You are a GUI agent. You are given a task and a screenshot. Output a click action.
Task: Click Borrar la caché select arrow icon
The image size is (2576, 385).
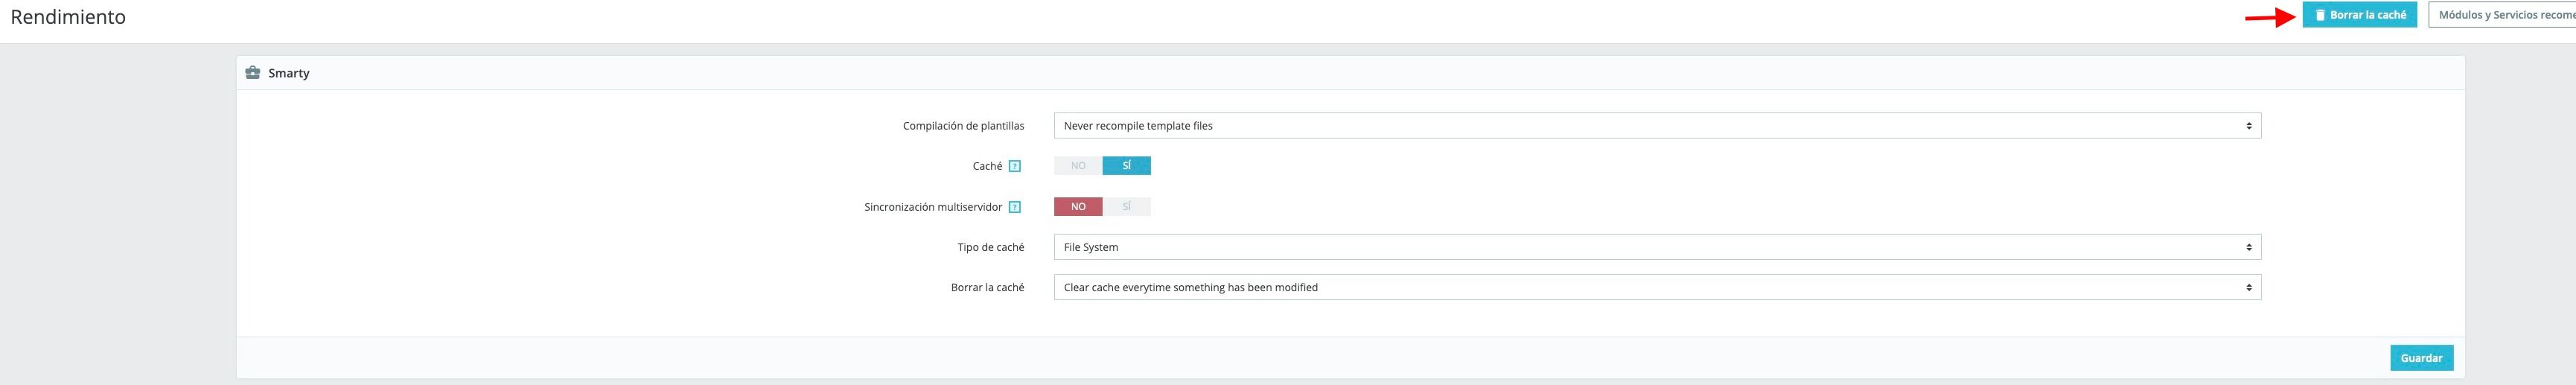point(2249,287)
